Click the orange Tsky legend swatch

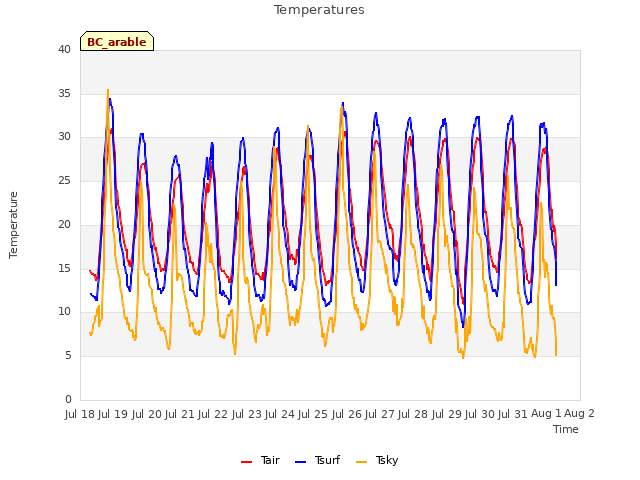[x=362, y=462]
